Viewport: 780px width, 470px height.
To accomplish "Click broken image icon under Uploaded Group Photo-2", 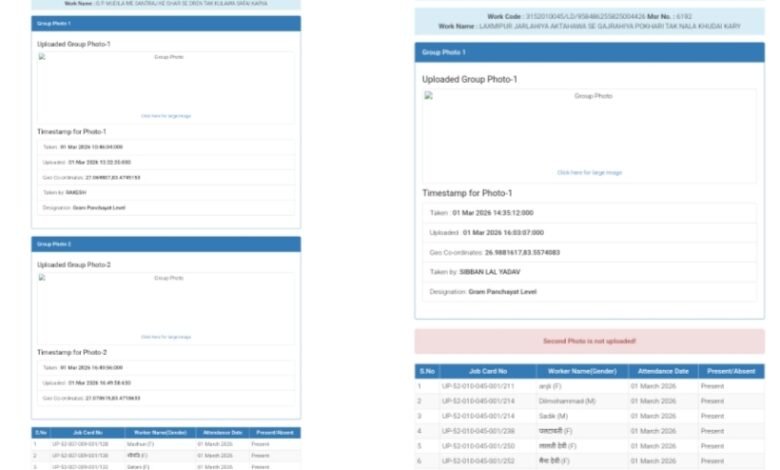I will (x=42, y=278).
